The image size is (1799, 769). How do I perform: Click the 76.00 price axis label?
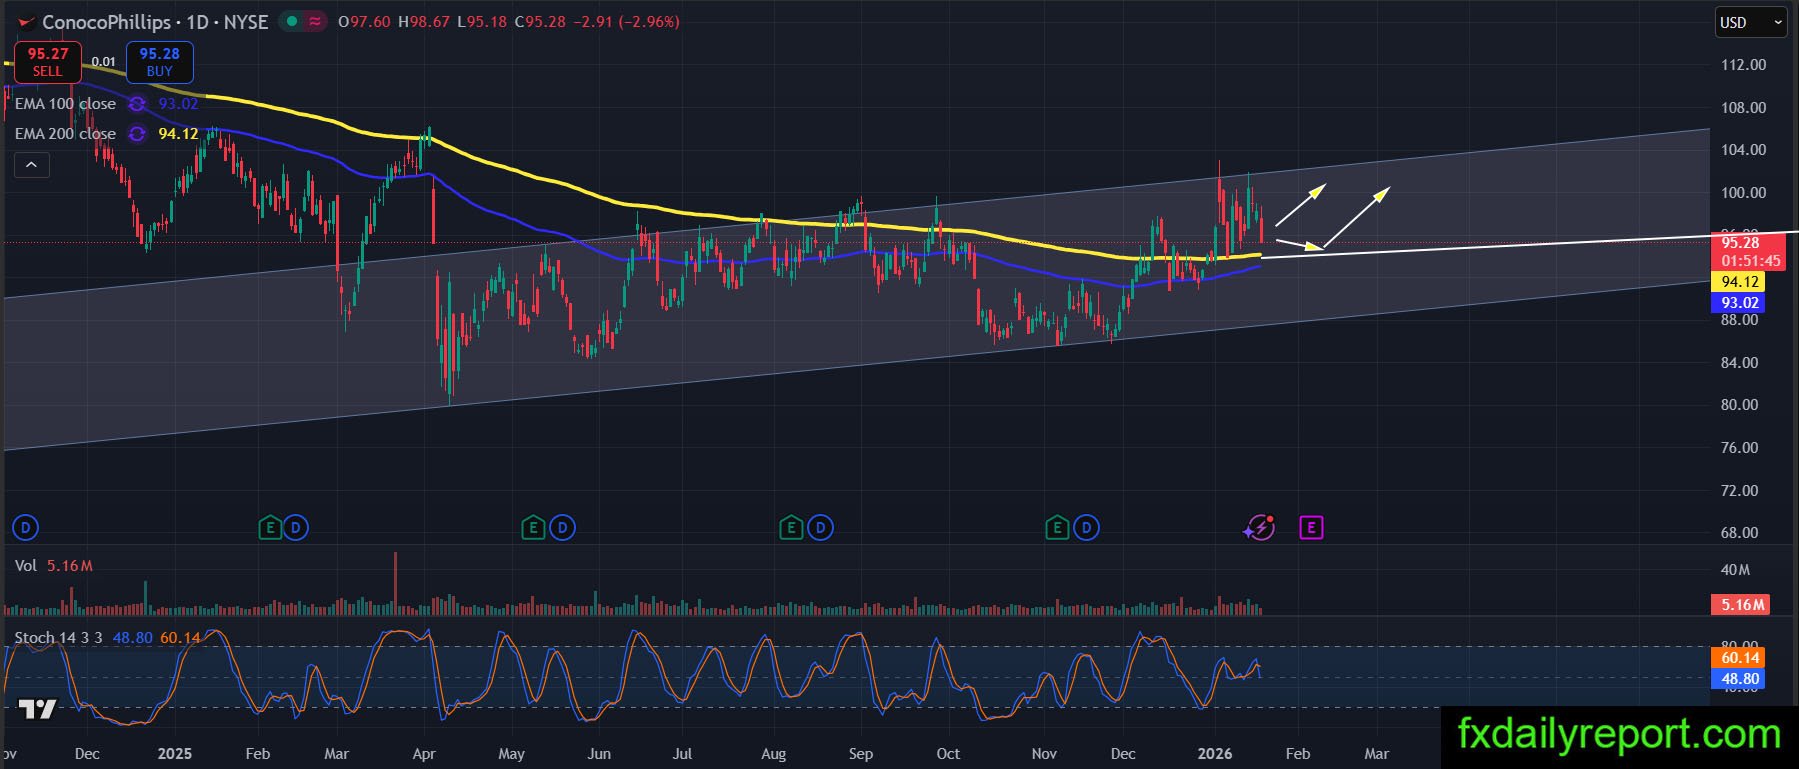coord(1739,448)
